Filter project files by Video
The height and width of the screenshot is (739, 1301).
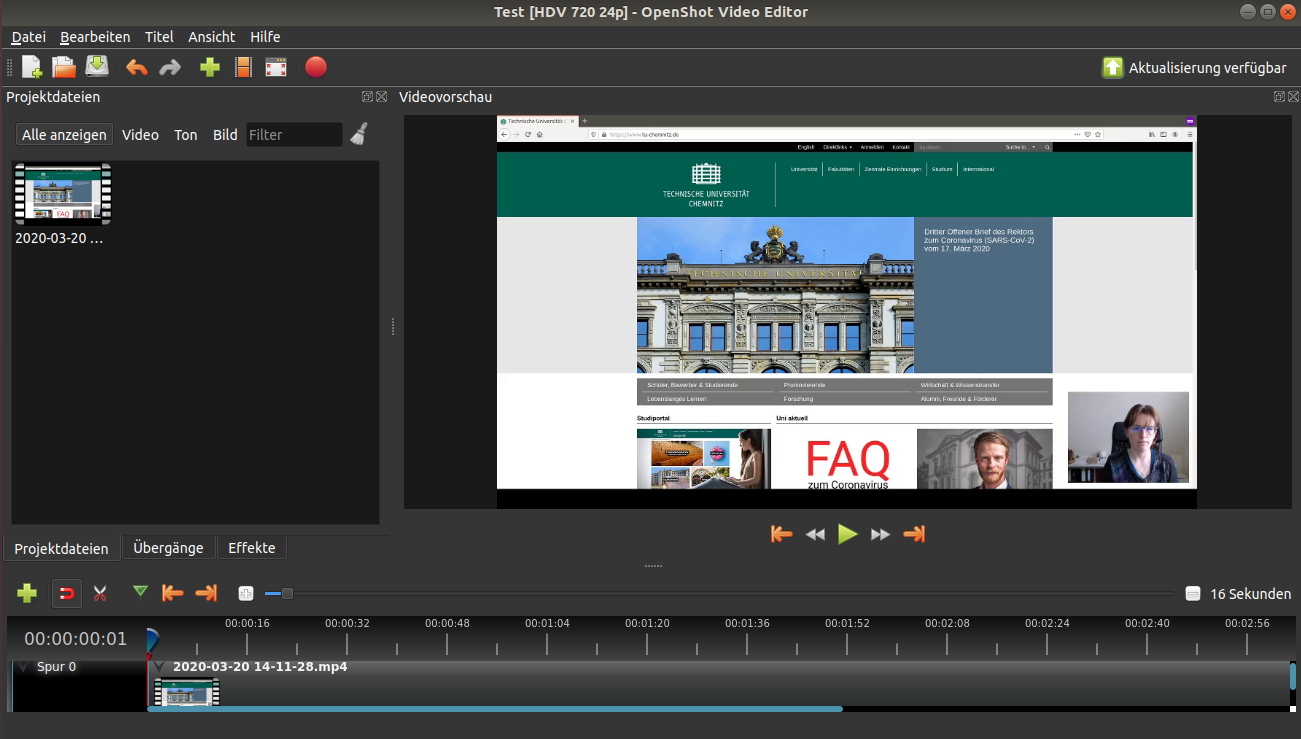pyautogui.click(x=140, y=135)
